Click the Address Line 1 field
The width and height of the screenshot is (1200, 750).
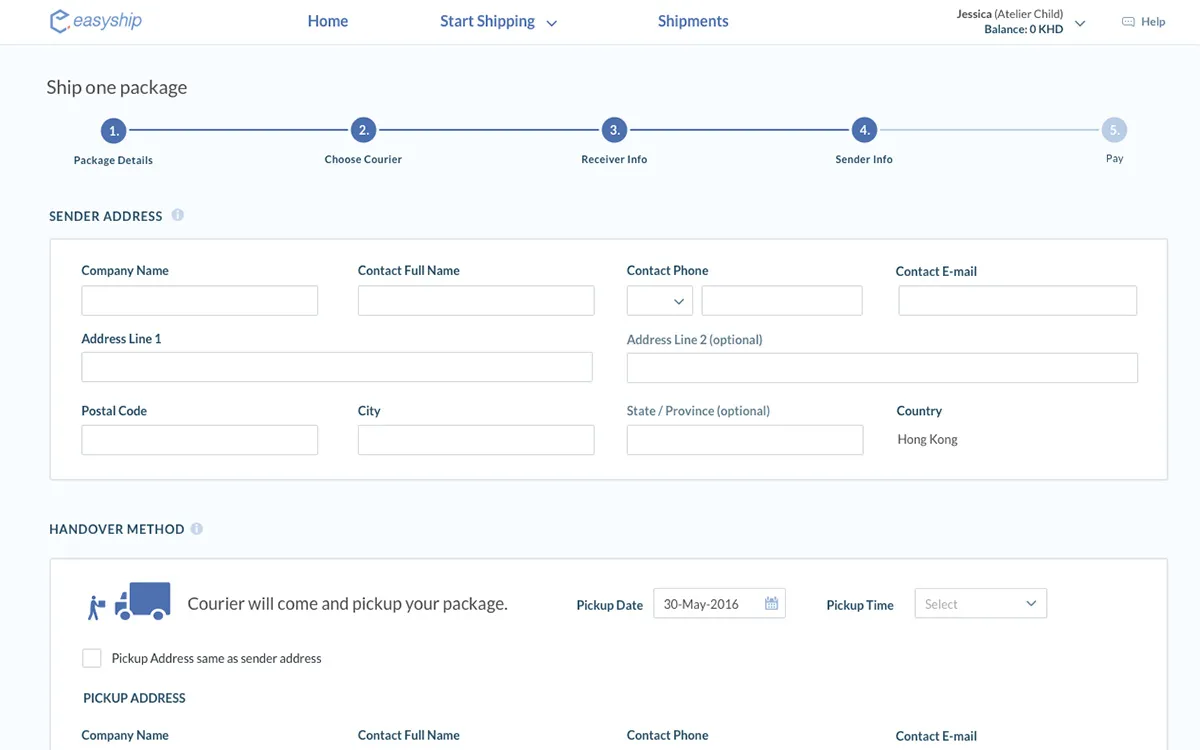point(337,367)
